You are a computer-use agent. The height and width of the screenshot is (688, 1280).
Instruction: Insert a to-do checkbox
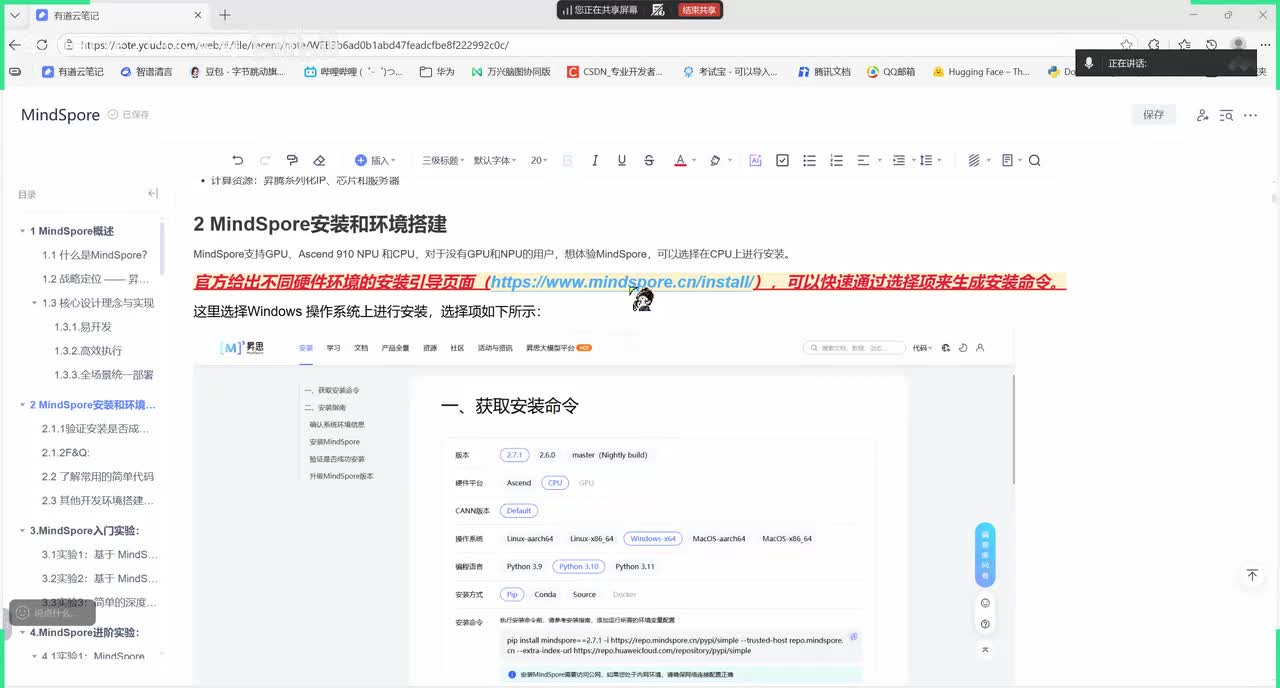(782, 160)
